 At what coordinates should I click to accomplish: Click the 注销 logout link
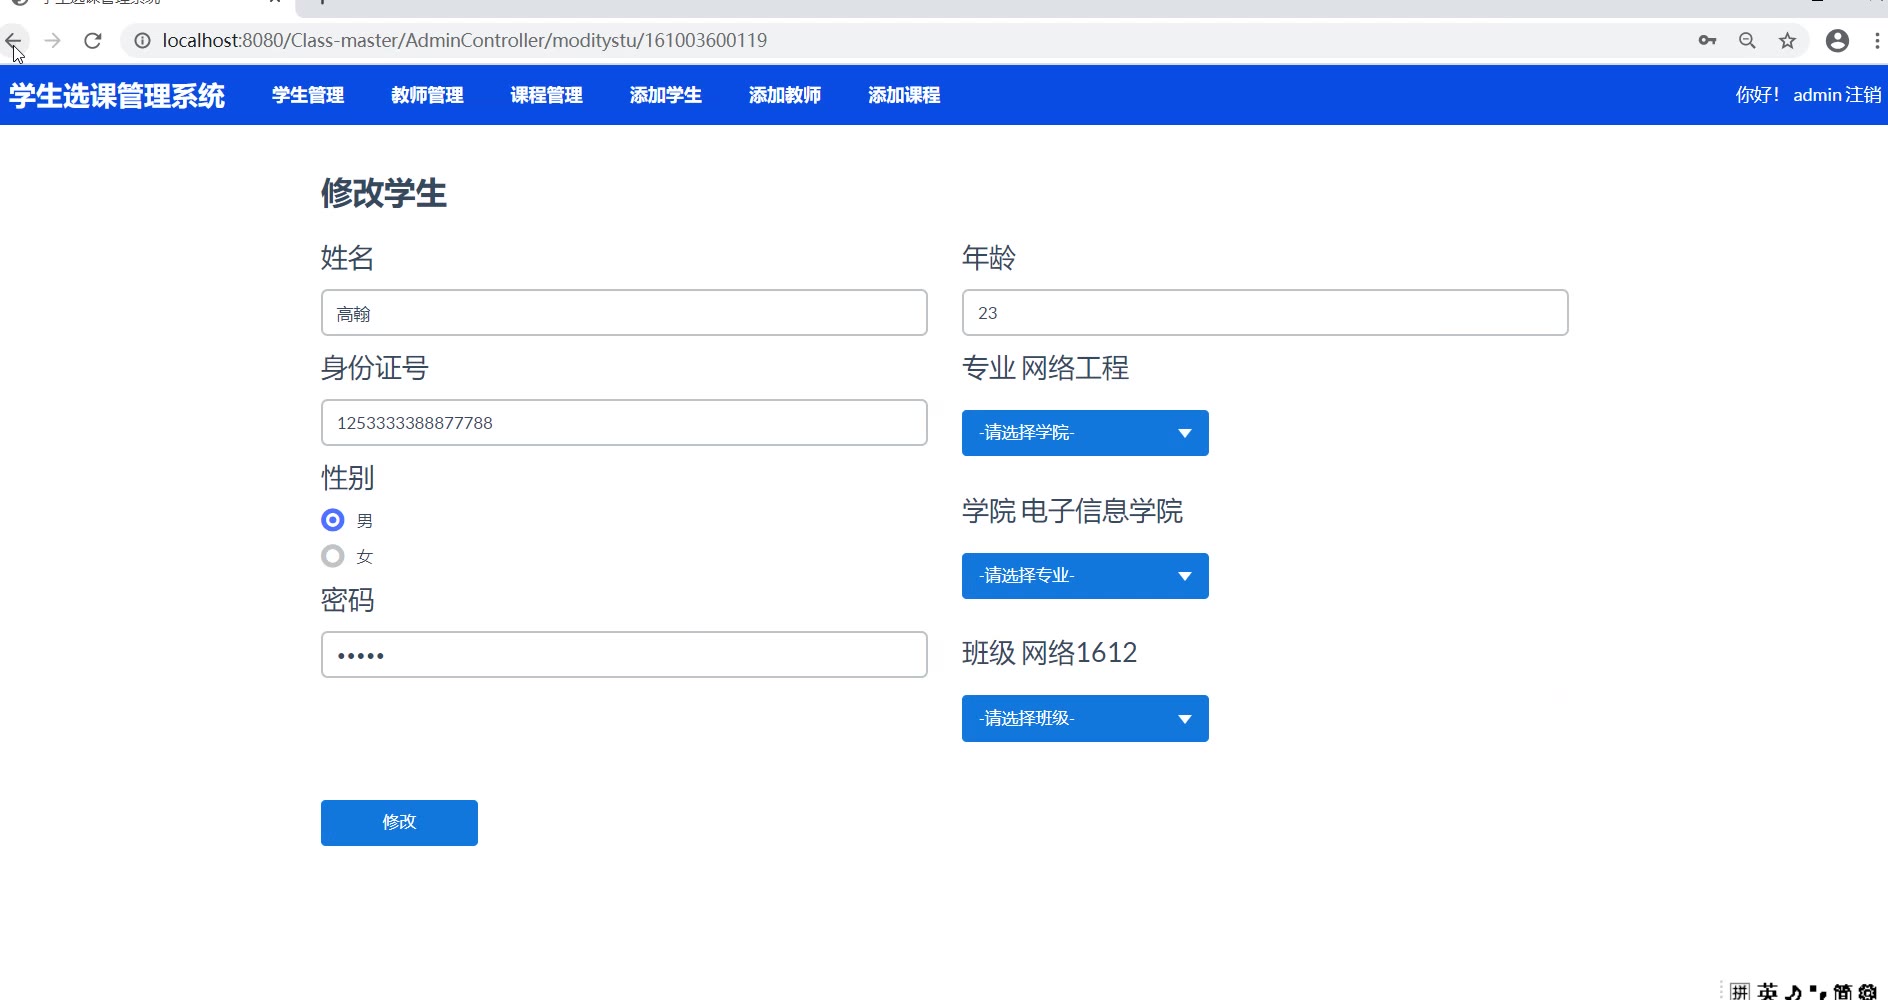click(x=1864, y=95)
